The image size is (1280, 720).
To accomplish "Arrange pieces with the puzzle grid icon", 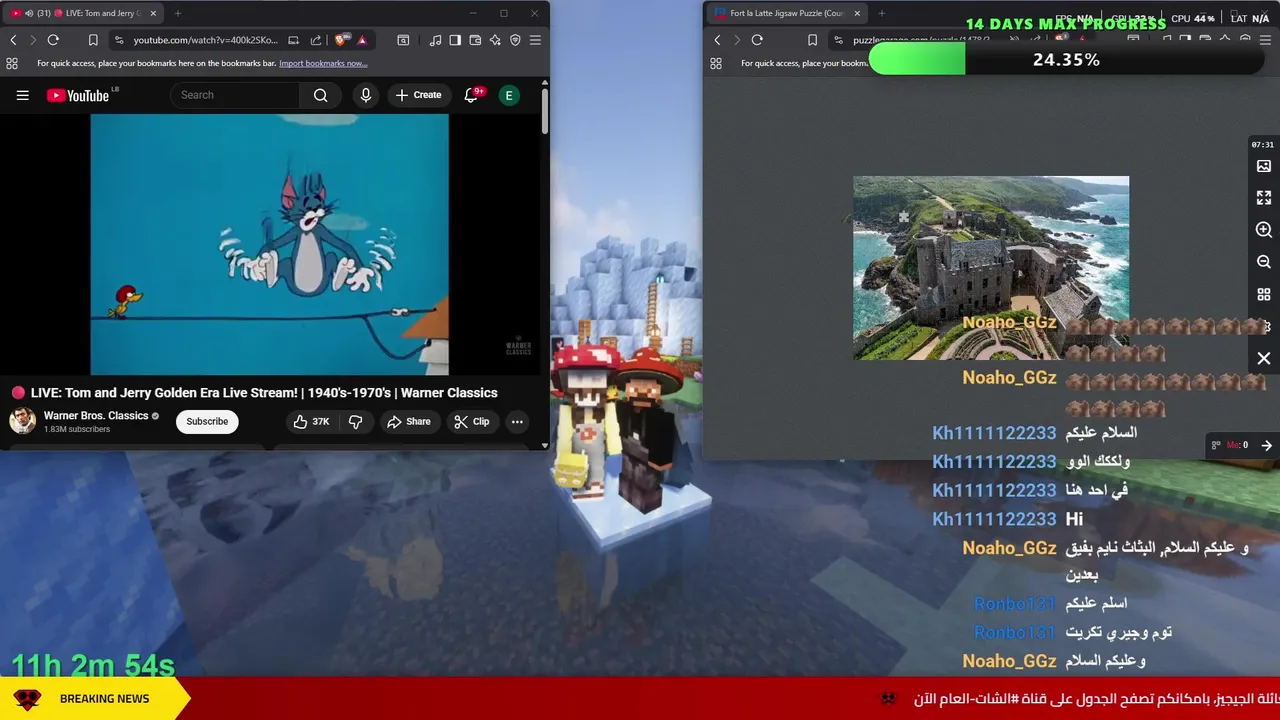I will (1264, 295).
